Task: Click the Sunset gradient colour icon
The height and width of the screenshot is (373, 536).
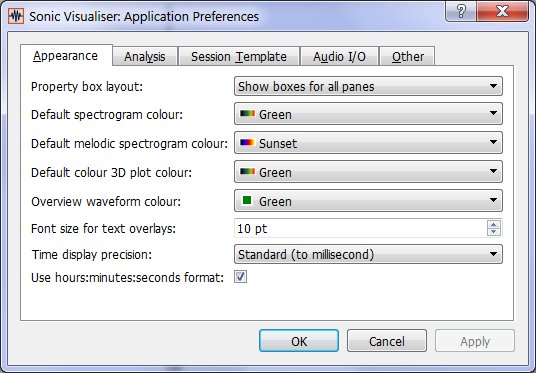Action: (x=247, y=143)
